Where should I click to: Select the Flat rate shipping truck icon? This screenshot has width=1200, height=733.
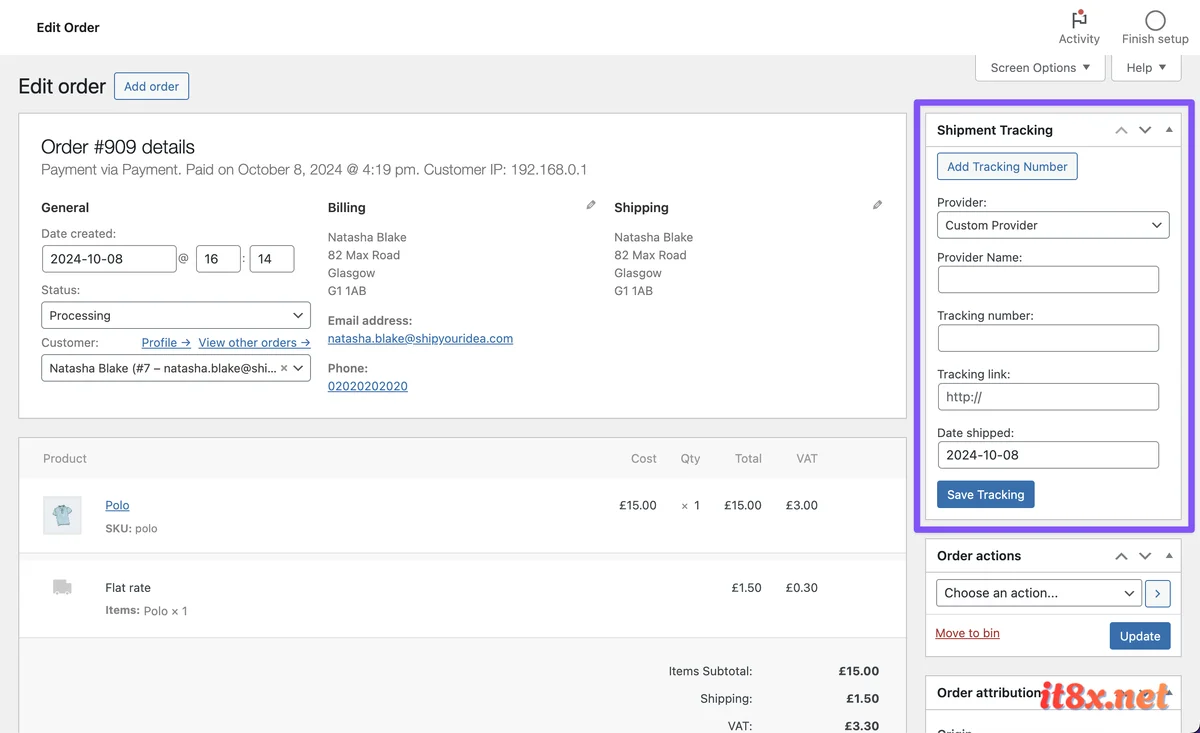coord(62,588)
